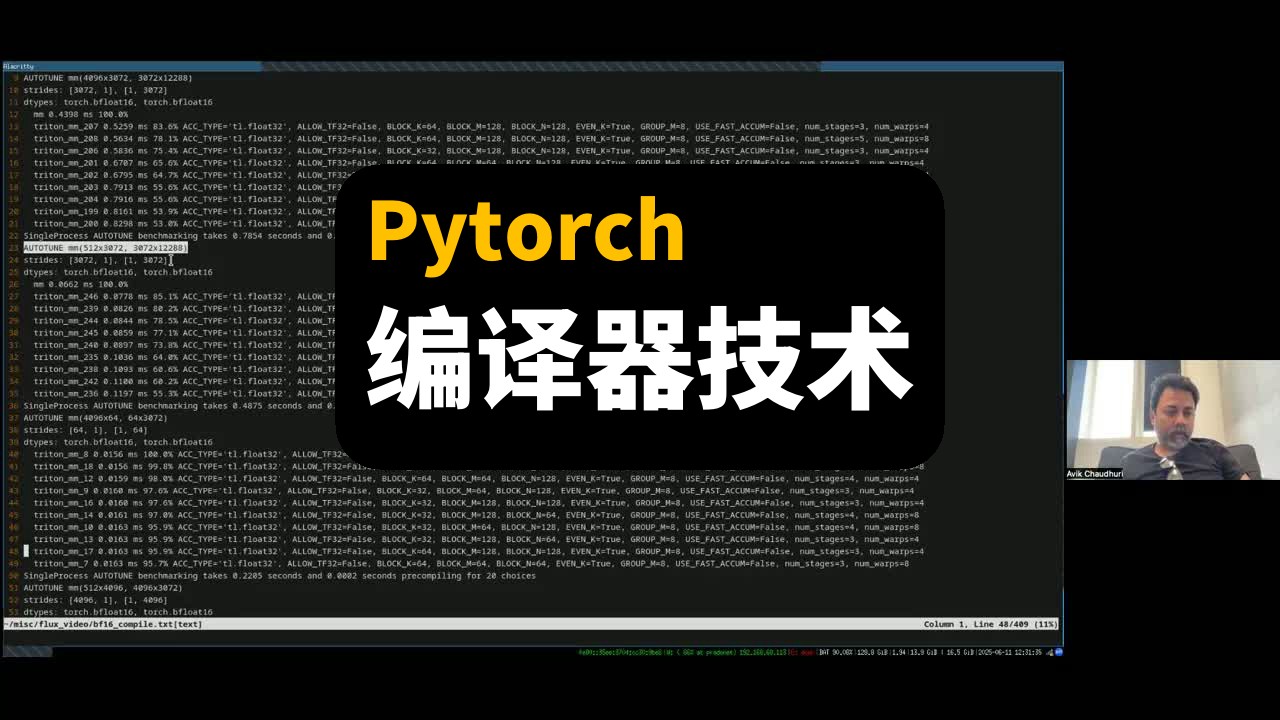Select the 'triton_mm_204' result row
The image size is (1280, 720).
point(186,199)
